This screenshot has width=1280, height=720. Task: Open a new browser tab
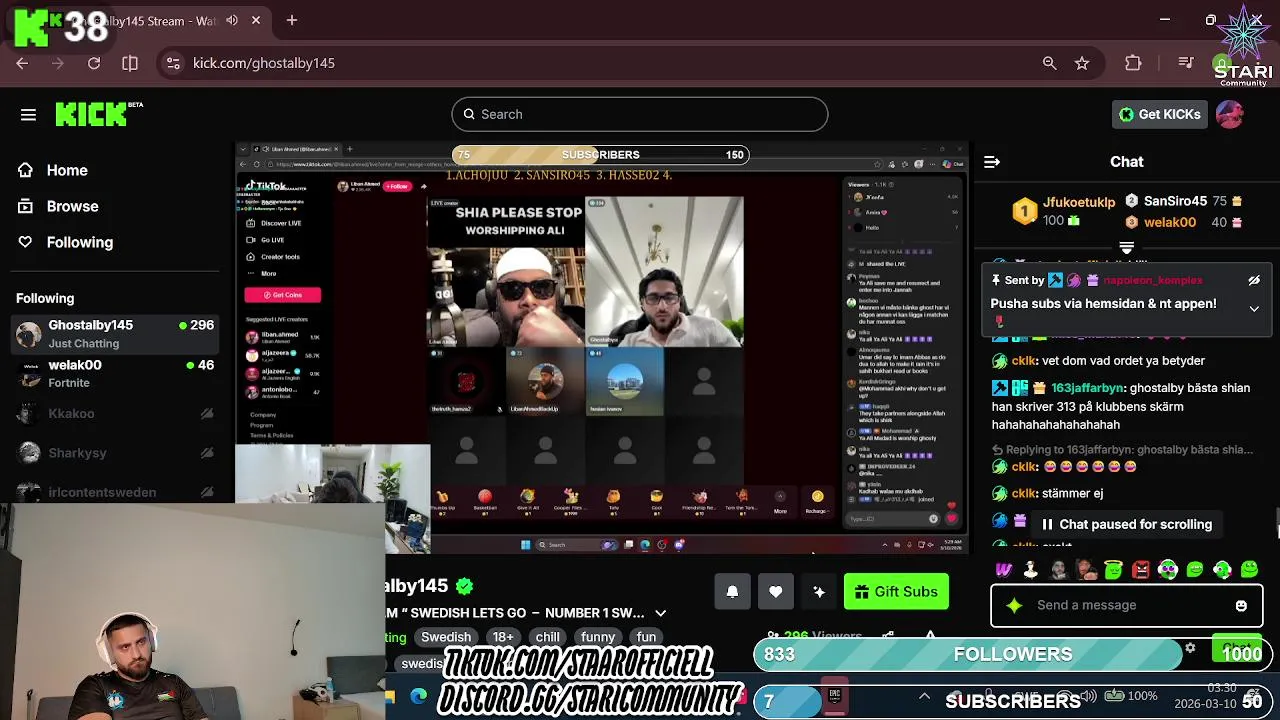pyautogui.click(x=292, y=20)
